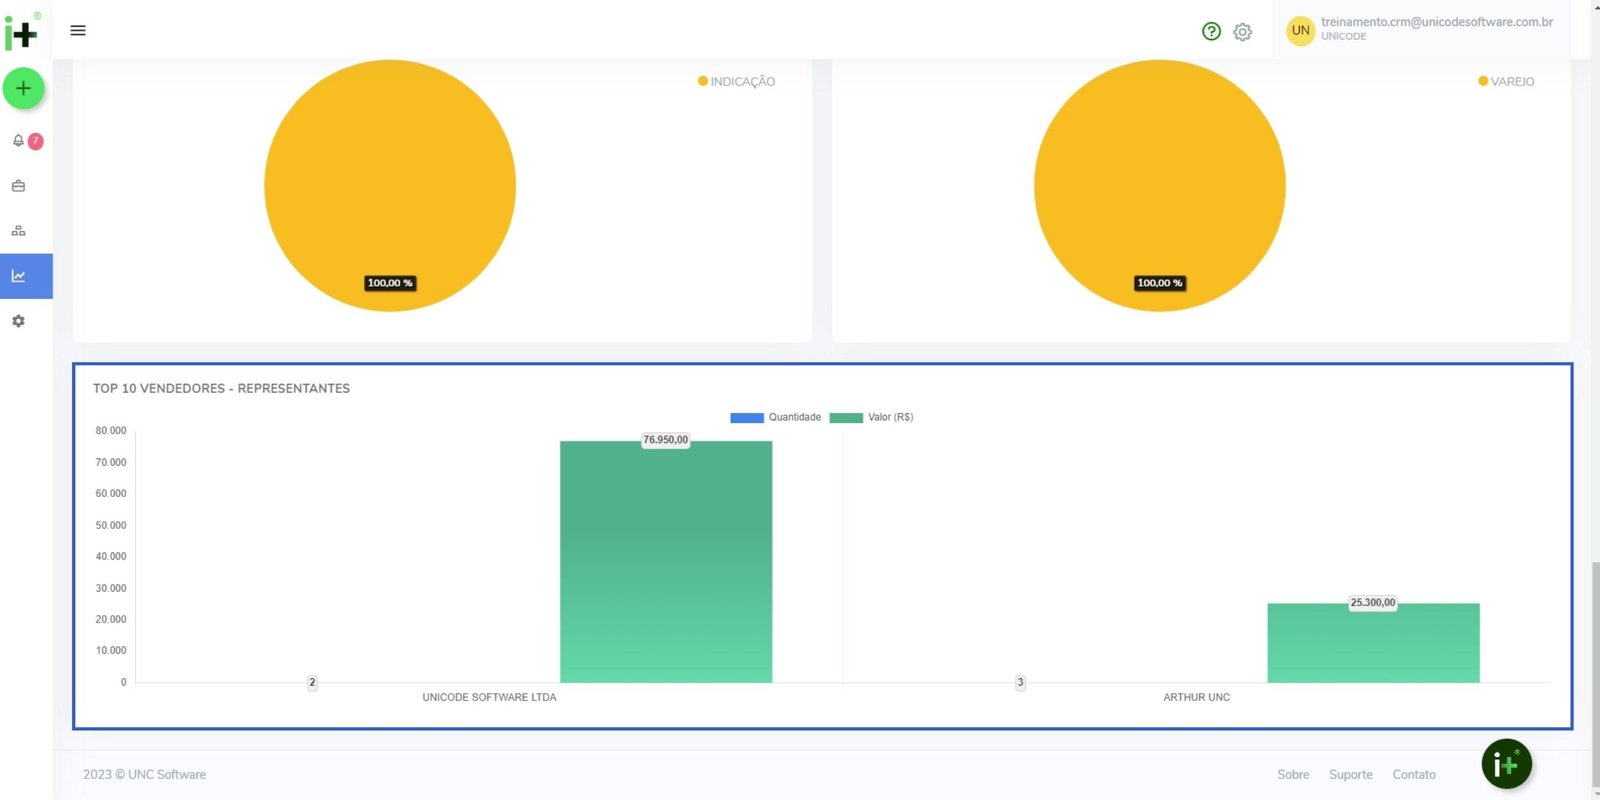Open the sidebar settings gear icon
This screenshot has width=1600, height=800.
pos(18,321)
